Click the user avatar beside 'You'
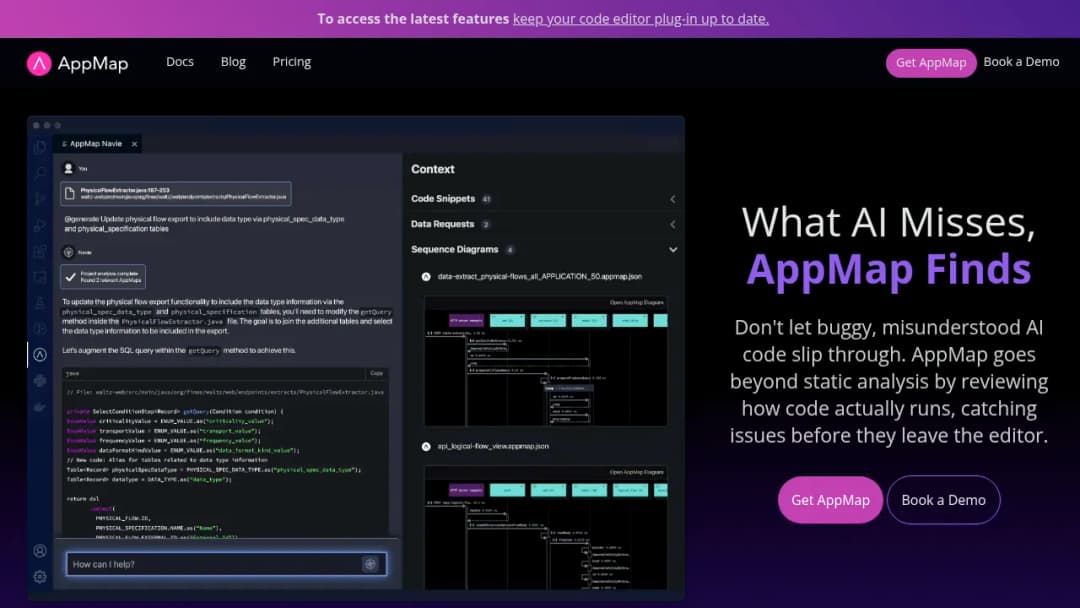1080x608 pixels. pos(68,168)
